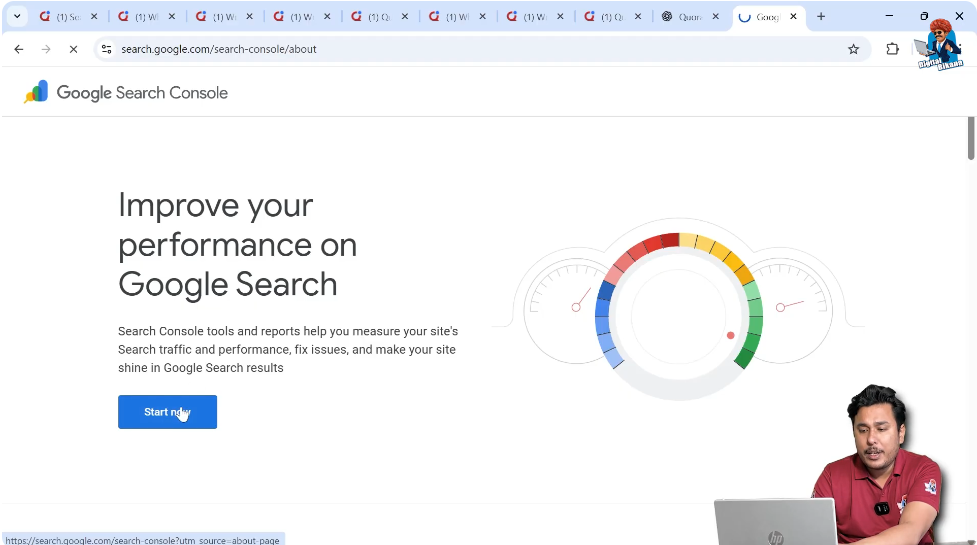This screenshot has height=545, width=977.
Task: Click the "Search Console tools and reports" paragraph
Action: 288,349
